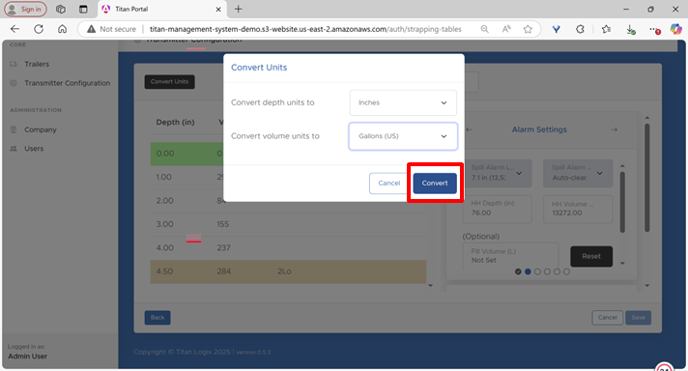
Task: Click the black Convert Units button
Action: tap(169, 82)
